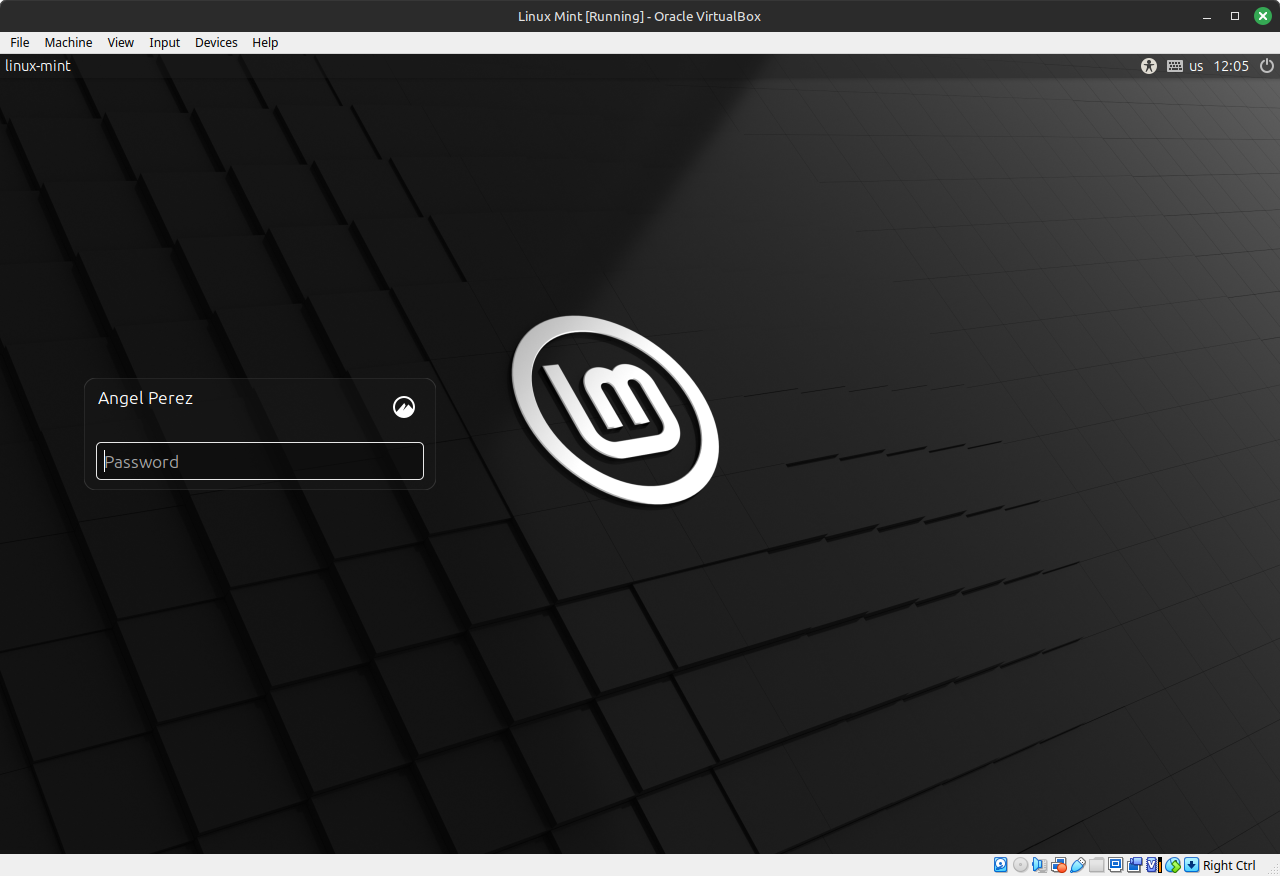Minimize the VirtualBox window

1207,16
